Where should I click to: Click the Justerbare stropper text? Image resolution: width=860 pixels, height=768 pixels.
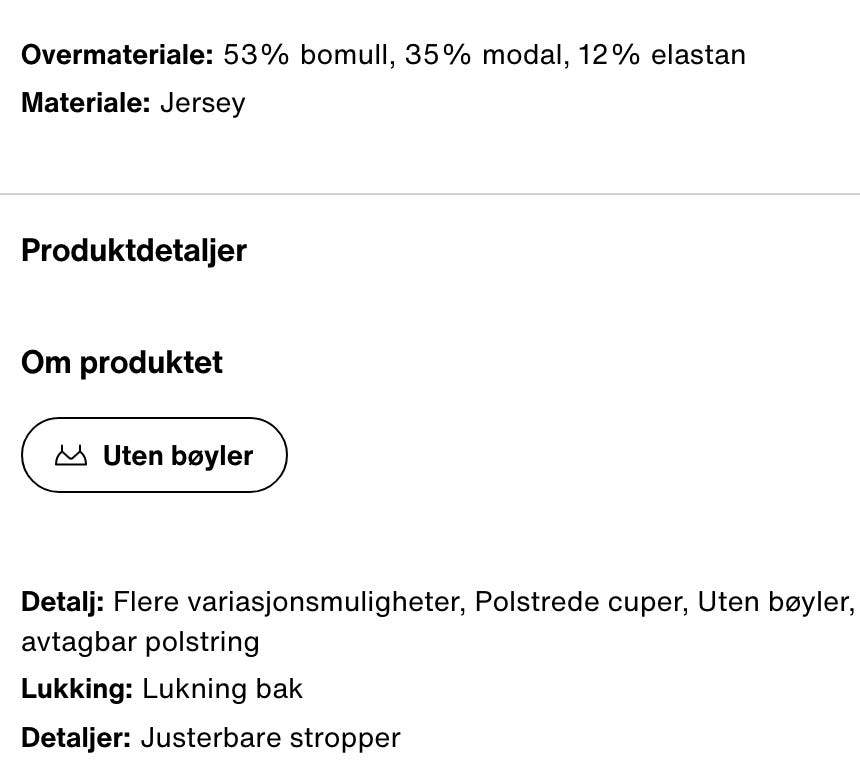tap(270, 738)
